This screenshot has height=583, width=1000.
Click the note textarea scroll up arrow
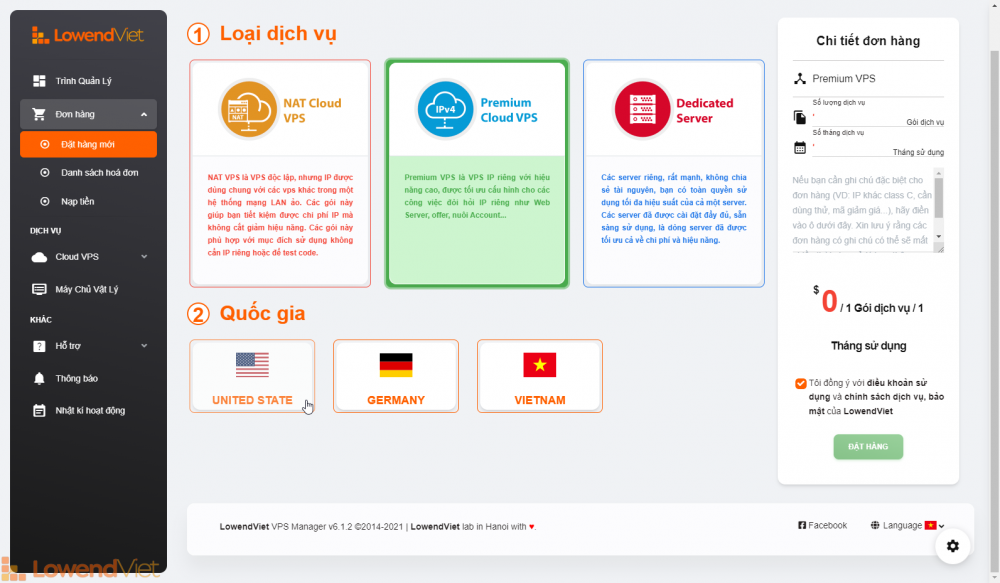pos(939,173)
